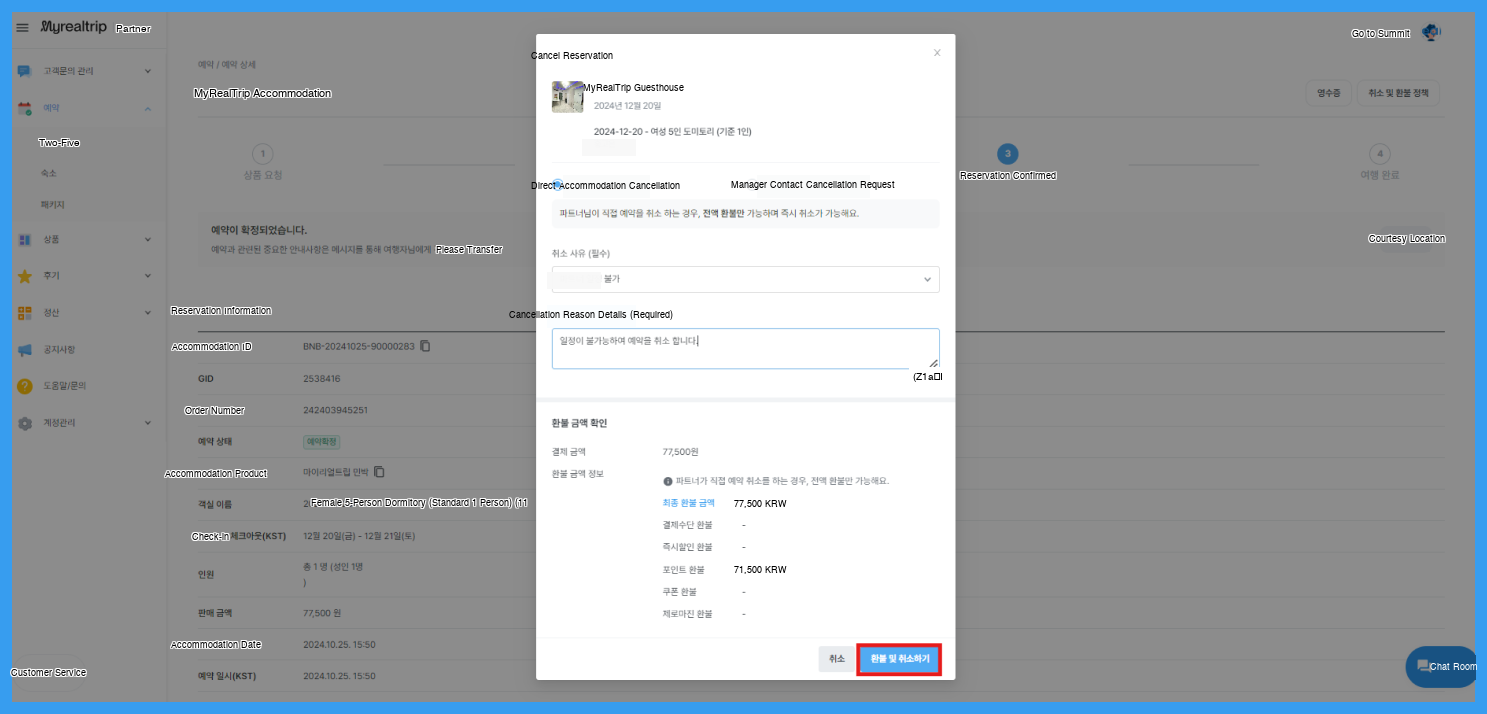Click the guesthouse thumbnail image in dialog
The width and height of the screenshot is (1487, 714).
click(x=567, y=97)
